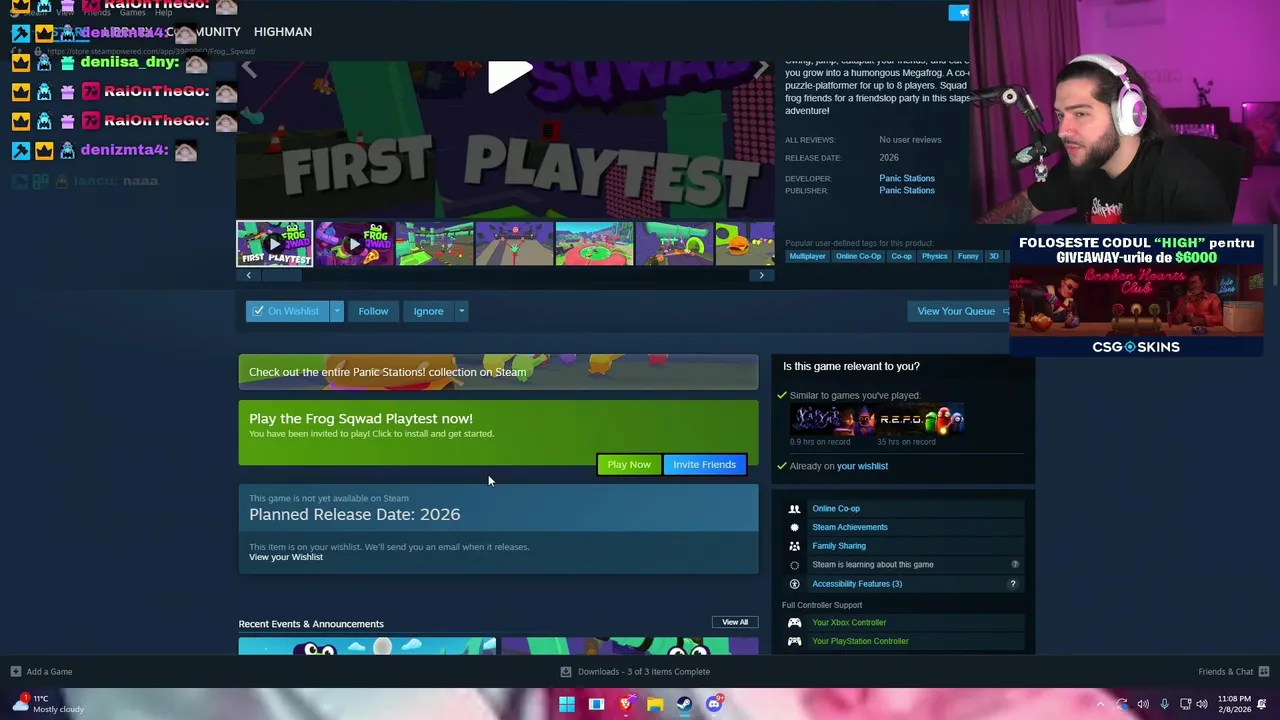The image size is (1280, 720).
Task: Play the First Playtest trailer video
Action: click(x=510, y=78)
